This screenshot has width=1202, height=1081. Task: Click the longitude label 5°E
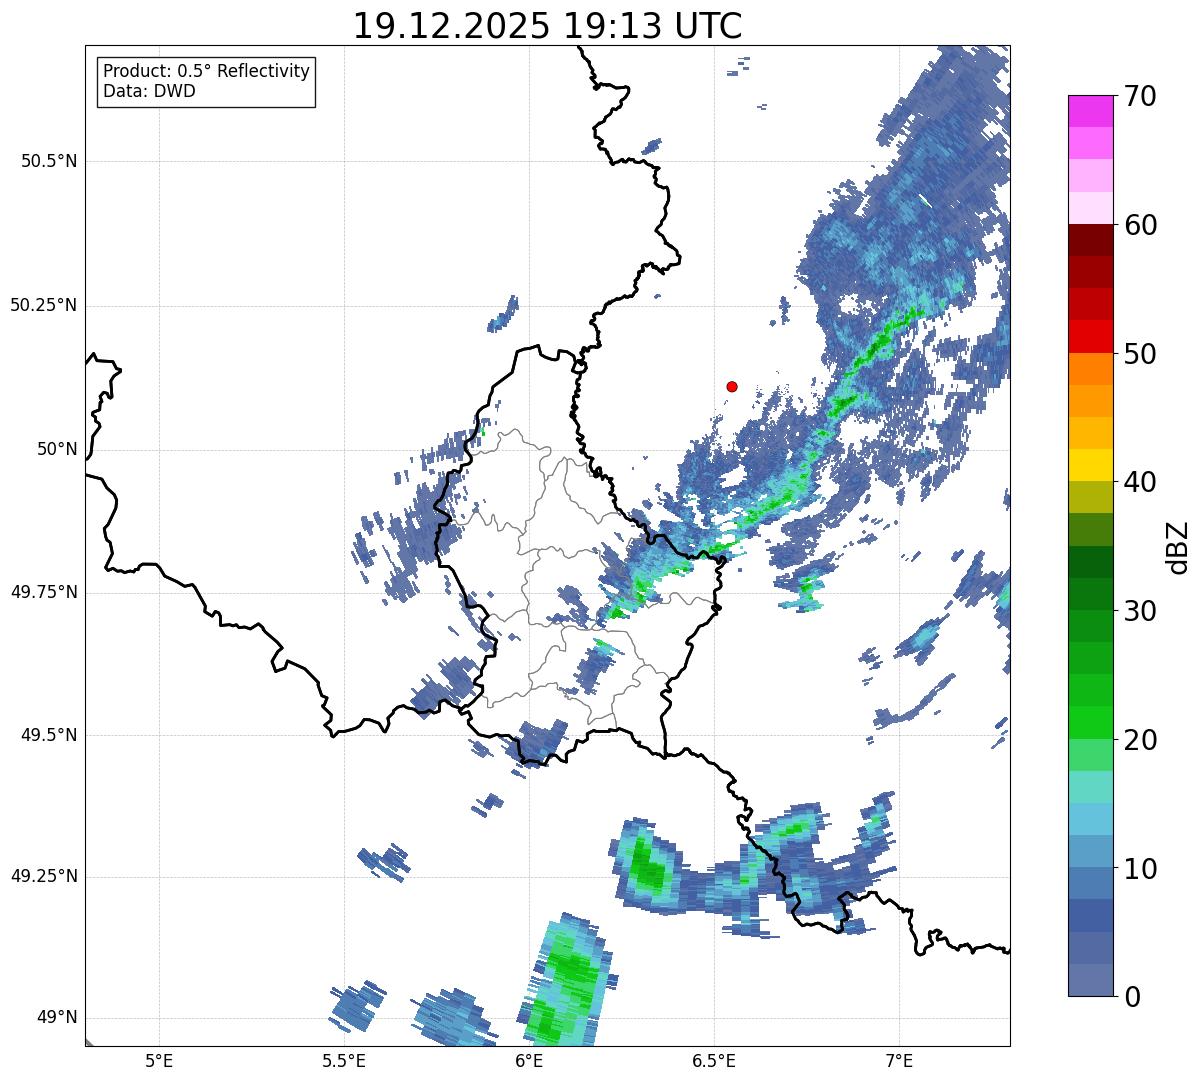(x=159, y=1061)
